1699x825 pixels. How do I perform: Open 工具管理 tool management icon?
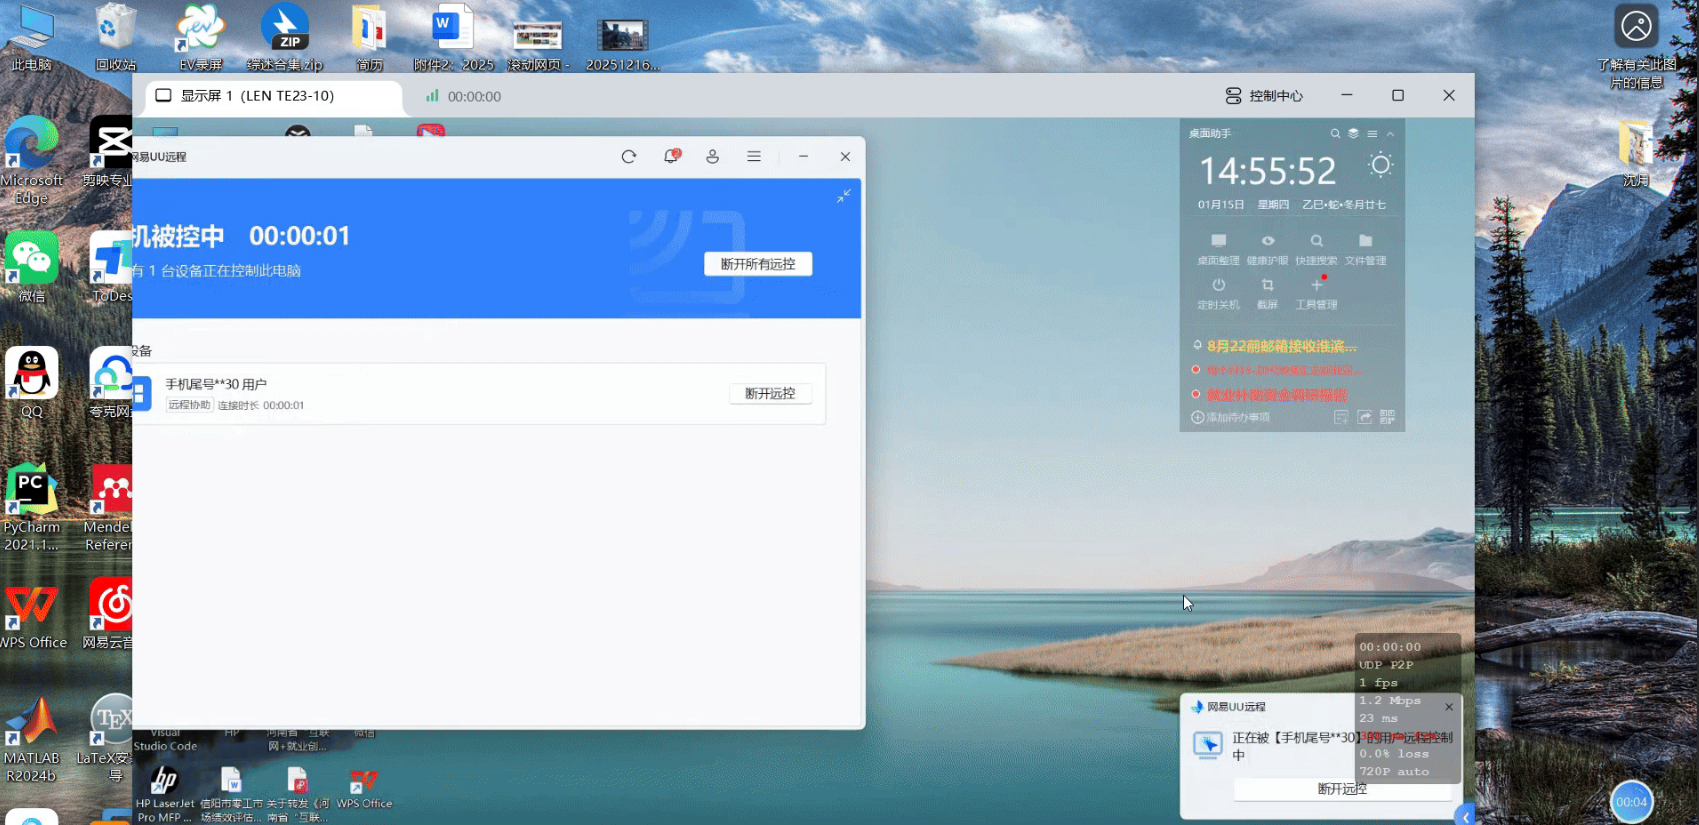(1316, 286)
